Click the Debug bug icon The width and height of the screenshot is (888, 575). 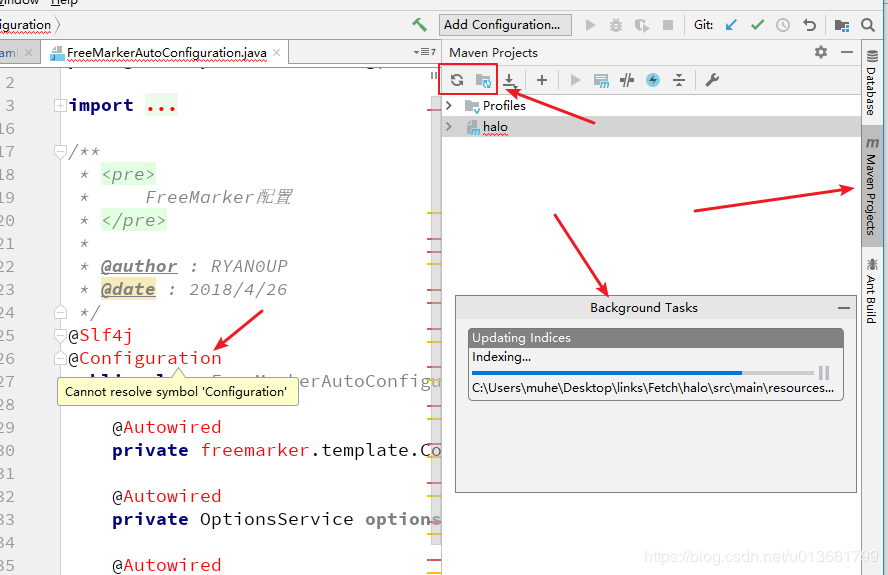pyautogui.click(x=616, y=25)
